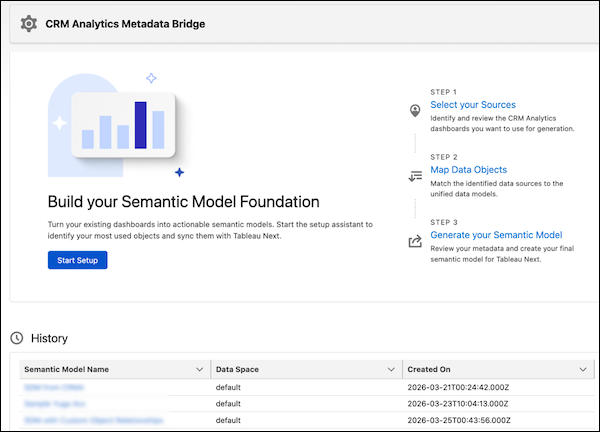Image resolution: width=600 pixels, height=432 pixels.
Task: Click the History section heading
Action: coord(49,338)
